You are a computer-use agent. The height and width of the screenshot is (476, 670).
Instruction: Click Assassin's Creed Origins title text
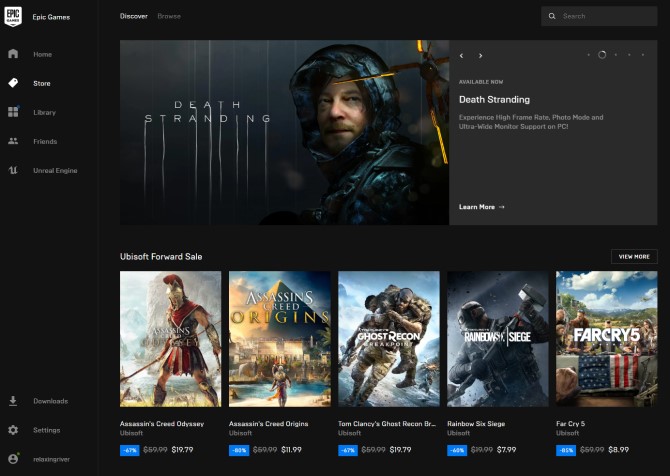click(269, 424)
